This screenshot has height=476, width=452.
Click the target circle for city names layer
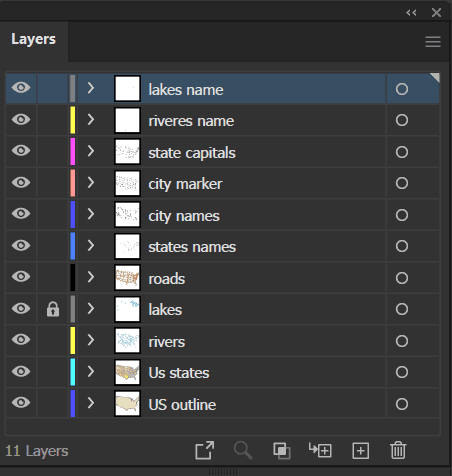402,215
